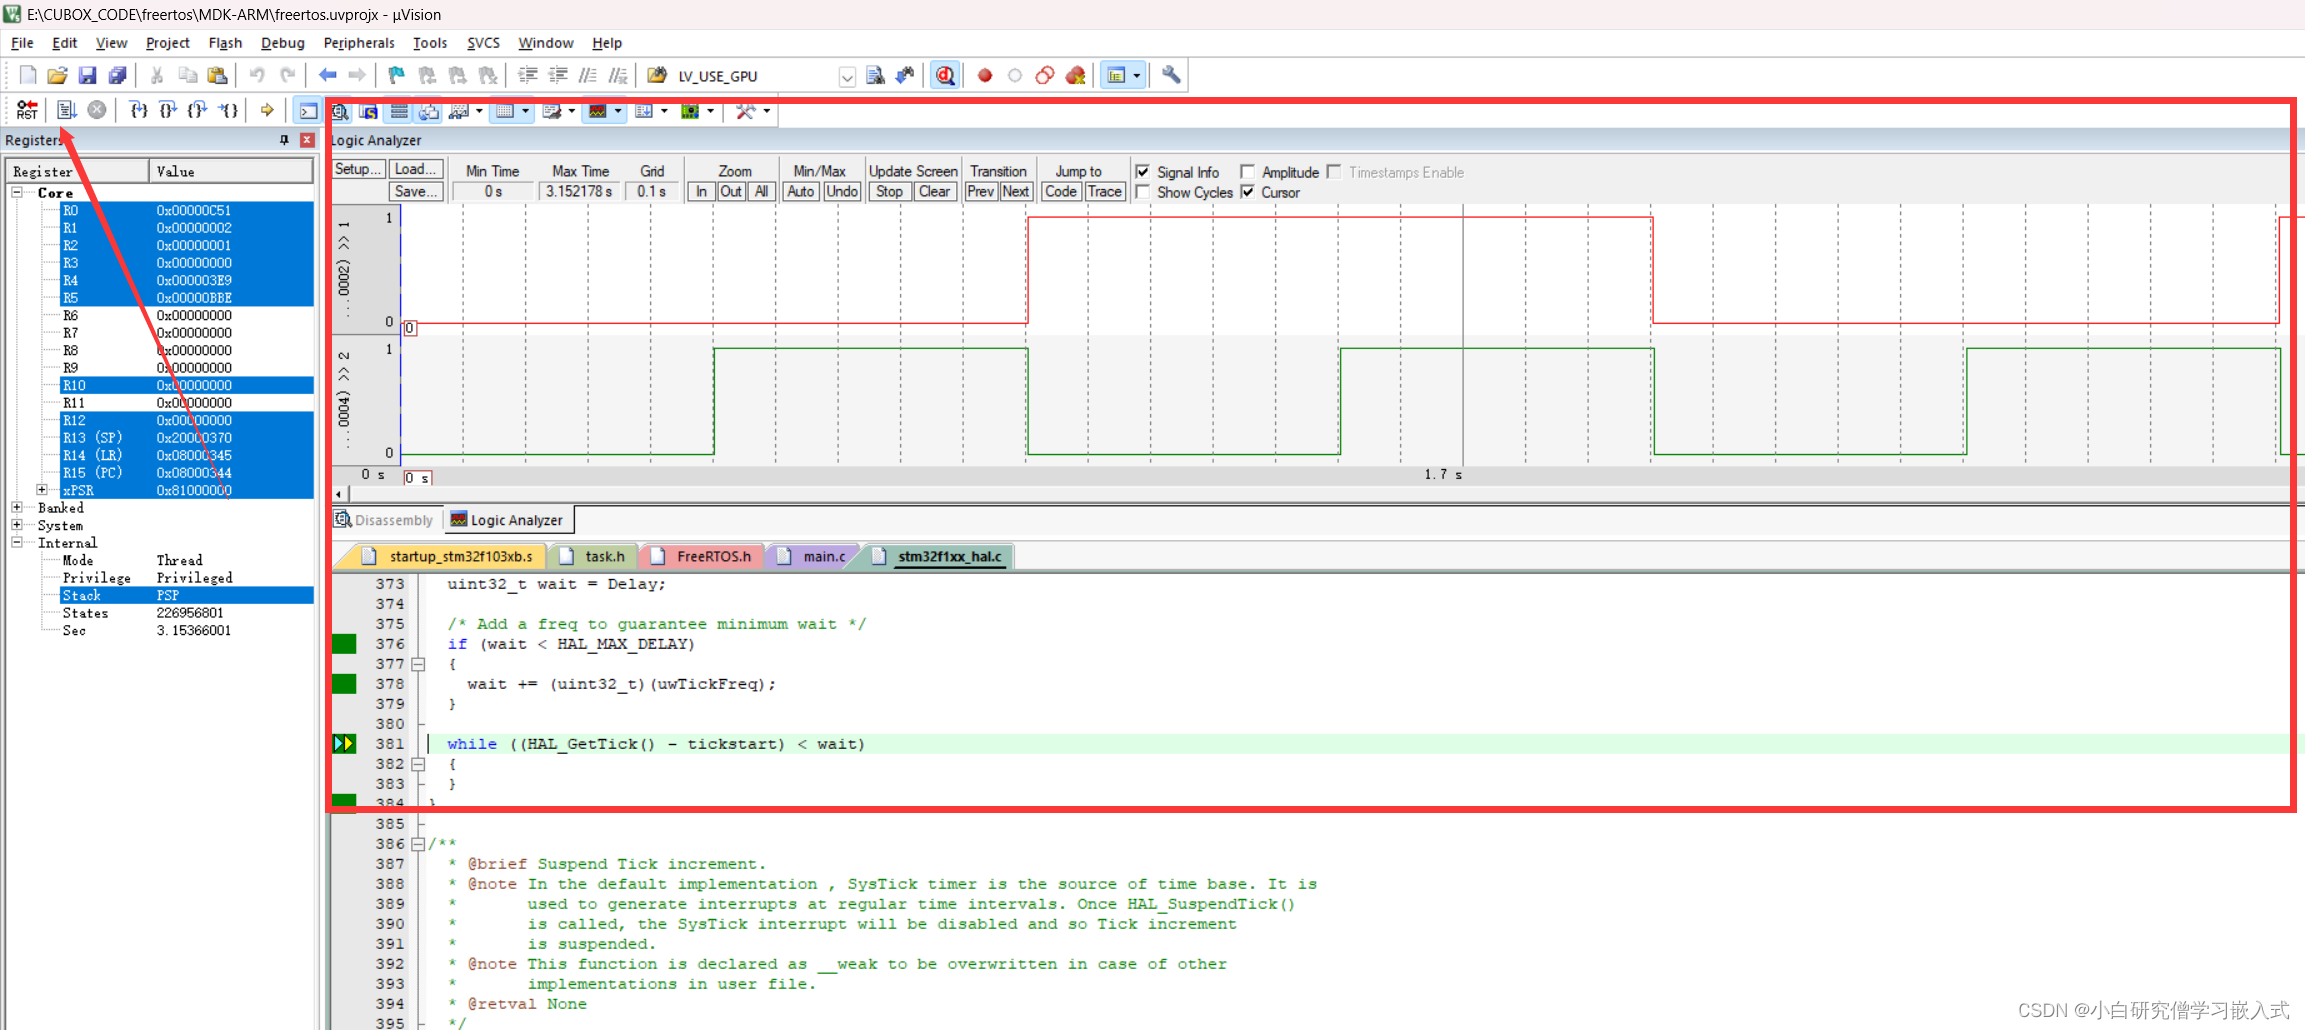This screenshot has width=2305, height=1030.
Task: Click the RST reset CPU icon
Action: click(x=27, y=110)
